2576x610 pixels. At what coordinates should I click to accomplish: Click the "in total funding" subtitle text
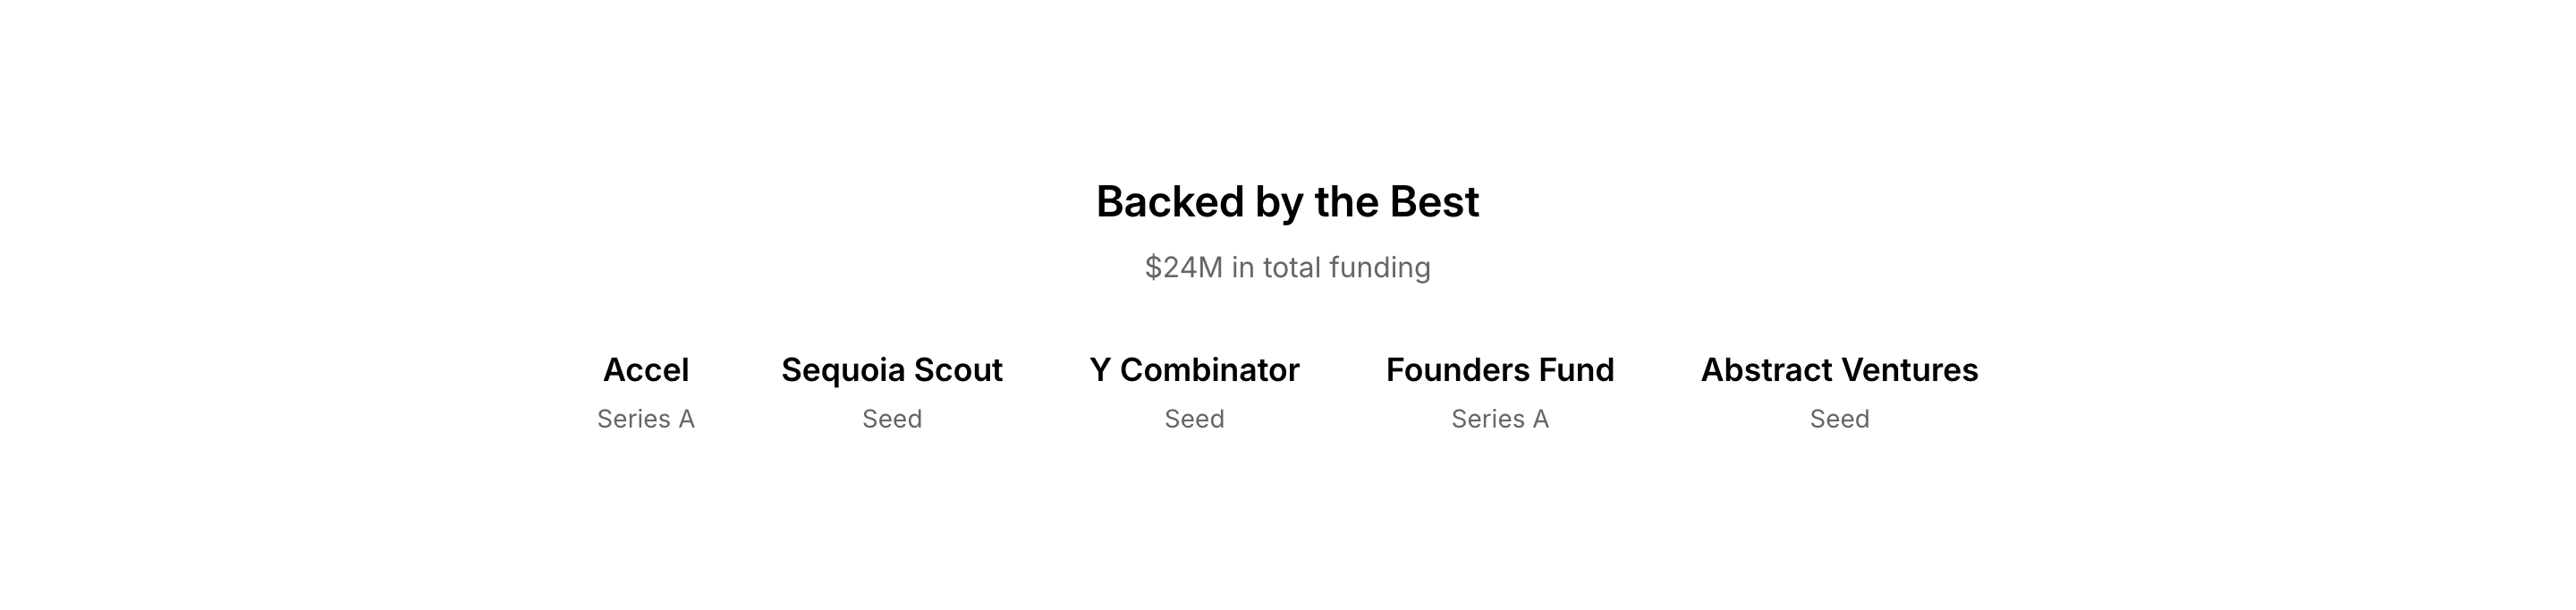1331,268
